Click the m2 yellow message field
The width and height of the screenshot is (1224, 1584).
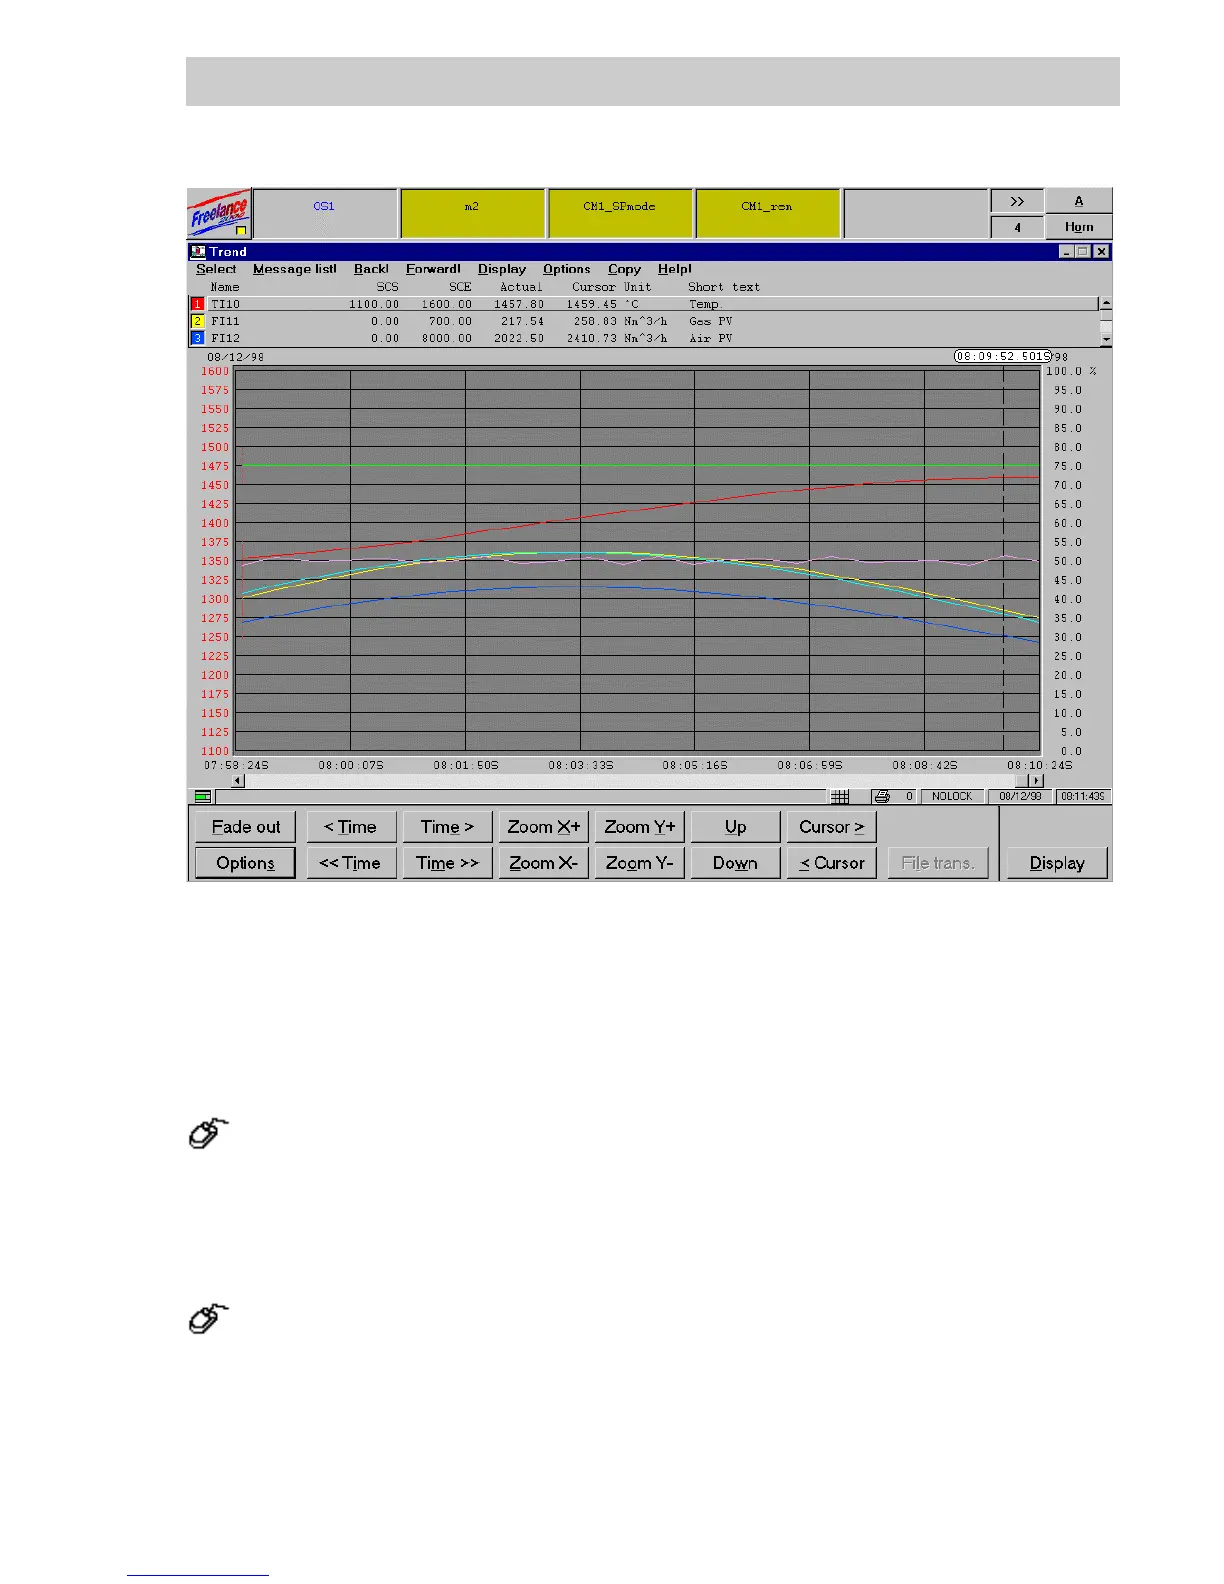point(472,213)
